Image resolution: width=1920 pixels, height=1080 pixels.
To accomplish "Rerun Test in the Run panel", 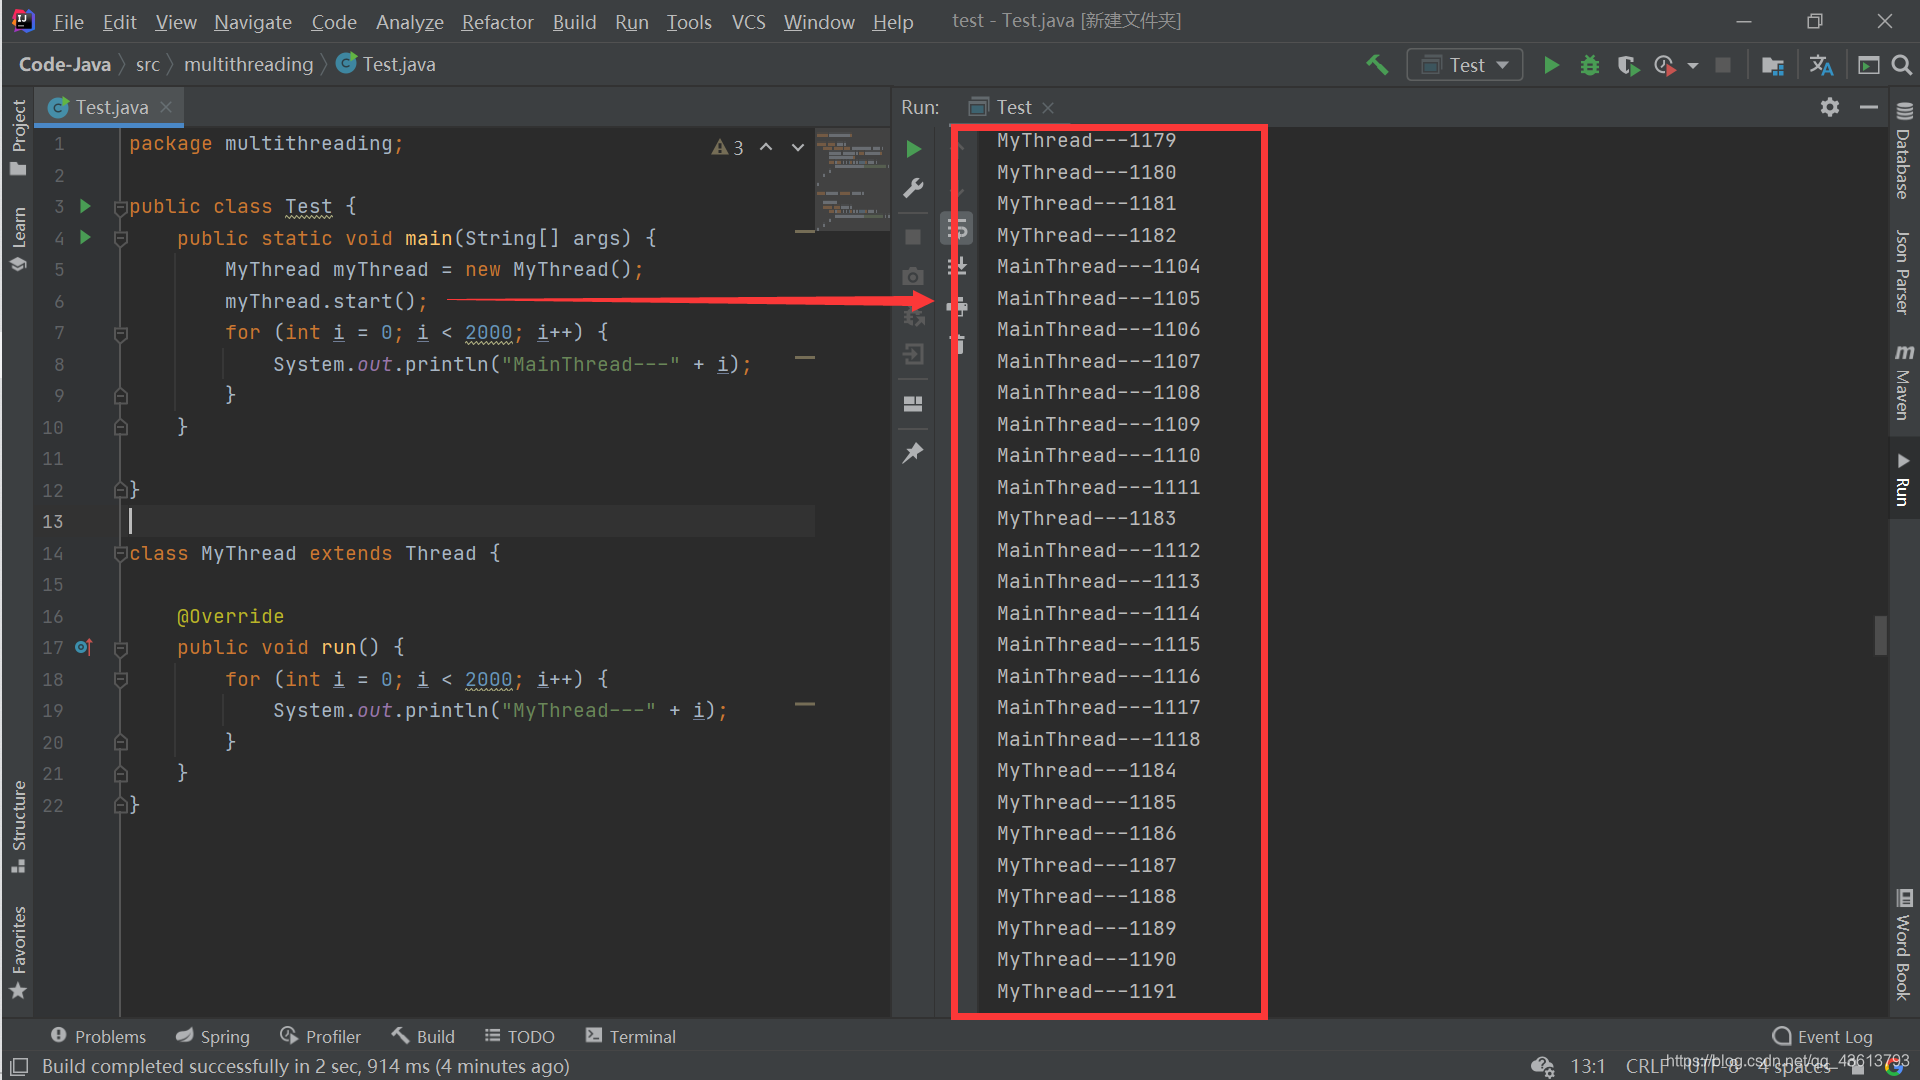I will pyautogui.click(x=913, y=149).
